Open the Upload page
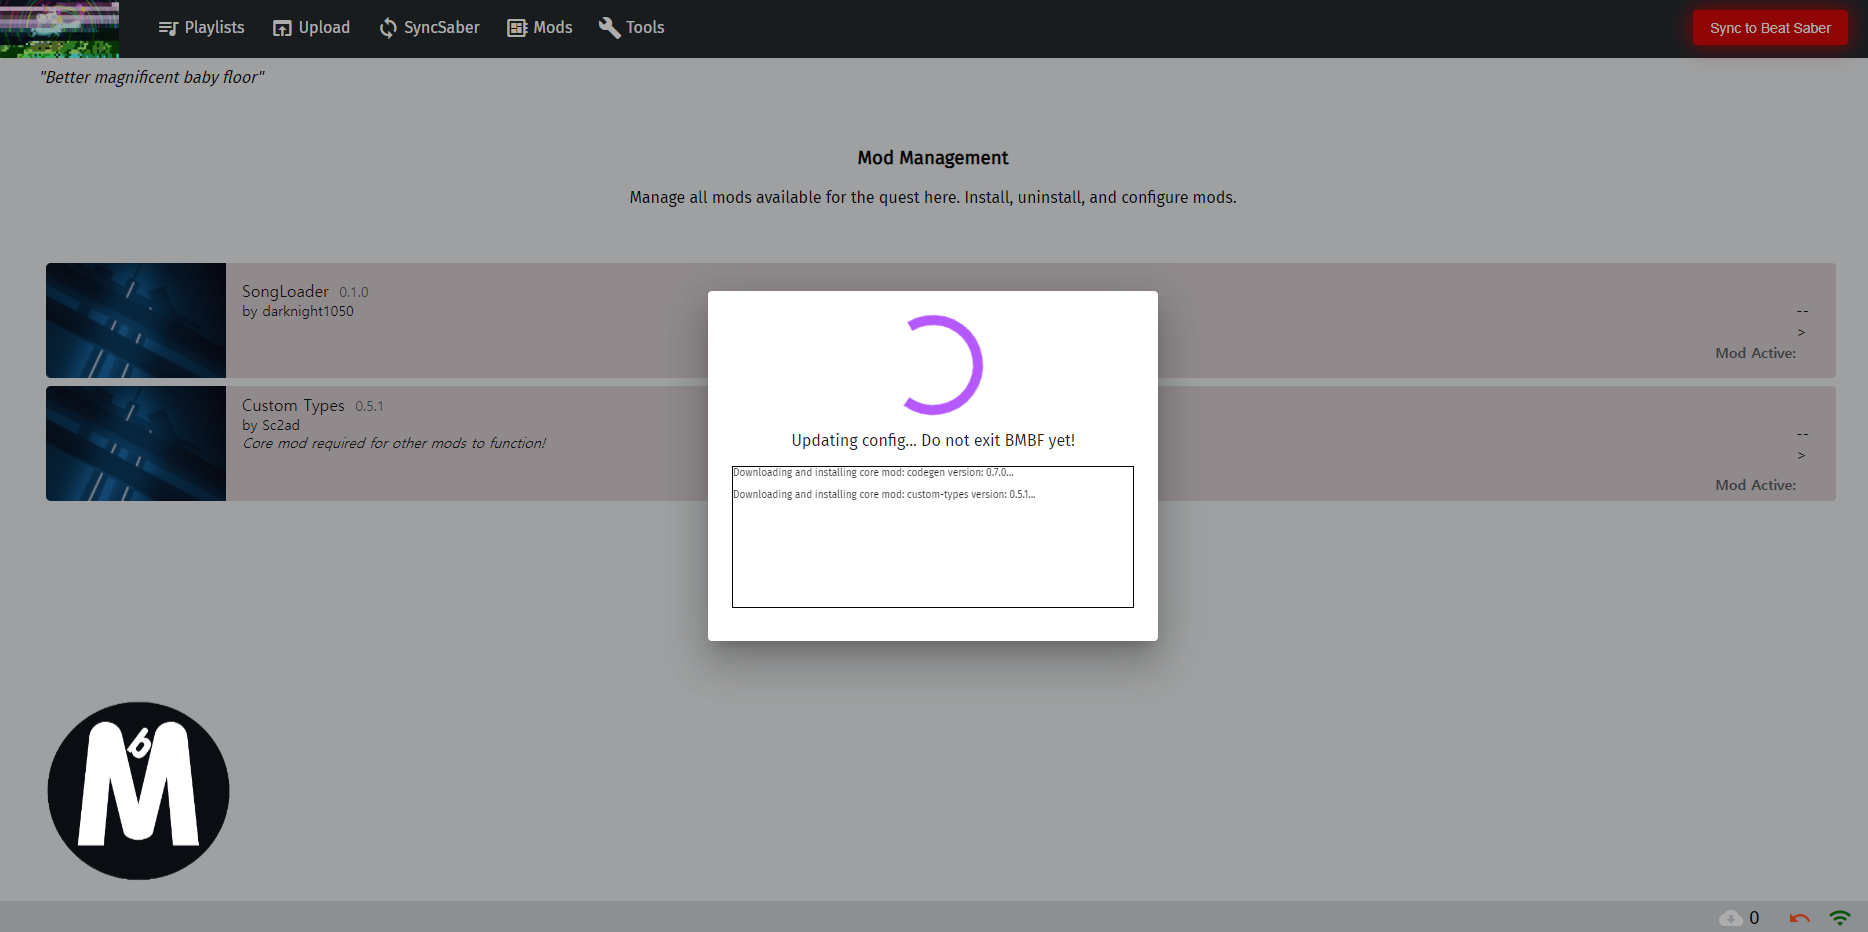Viewport: 1868px width, 932px height. (x=311, y=28)
